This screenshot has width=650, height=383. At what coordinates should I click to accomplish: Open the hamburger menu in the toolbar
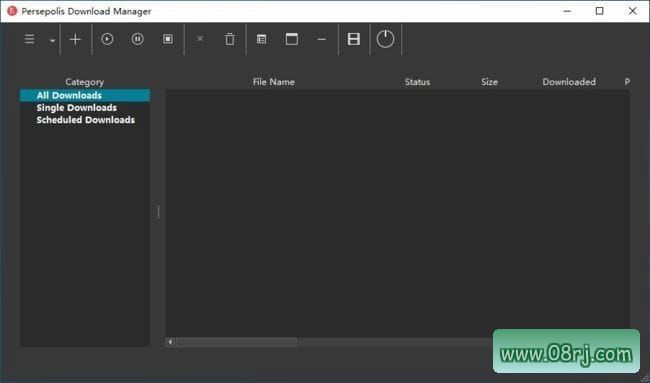click(x=29, y=39)
